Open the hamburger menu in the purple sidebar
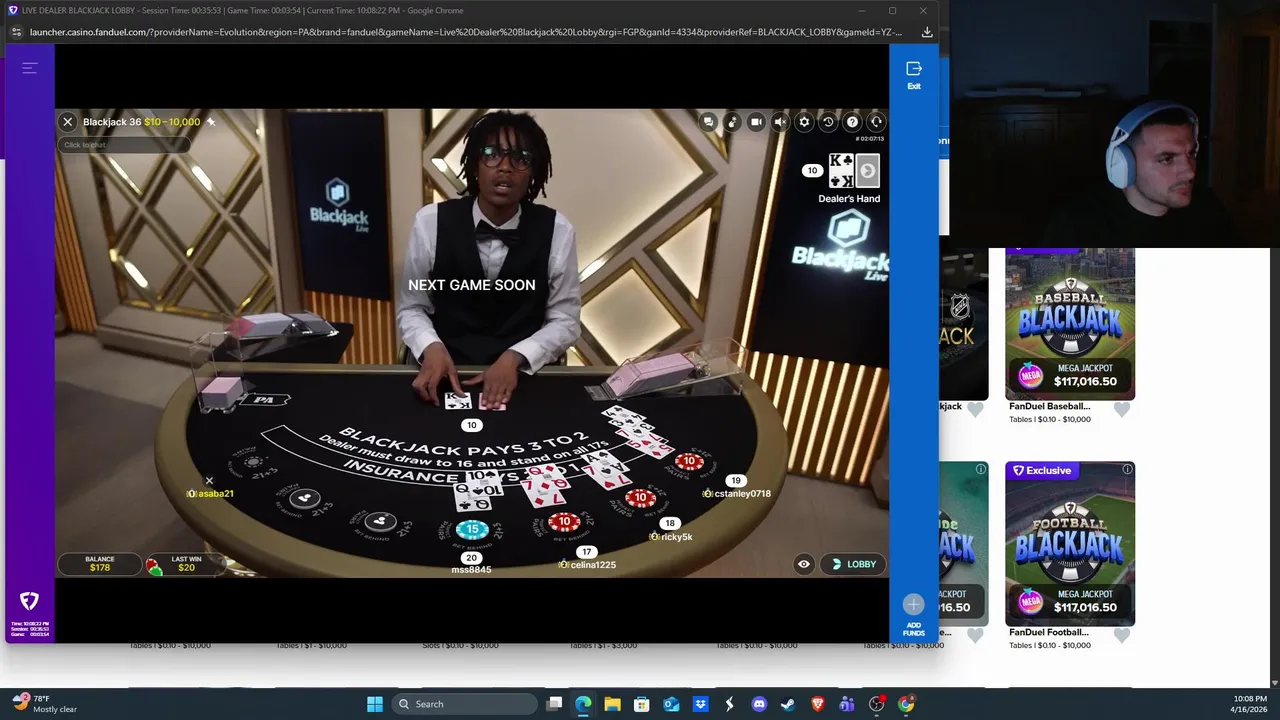The height and width of the screenshot is (720, 1280). coord(29,68)
